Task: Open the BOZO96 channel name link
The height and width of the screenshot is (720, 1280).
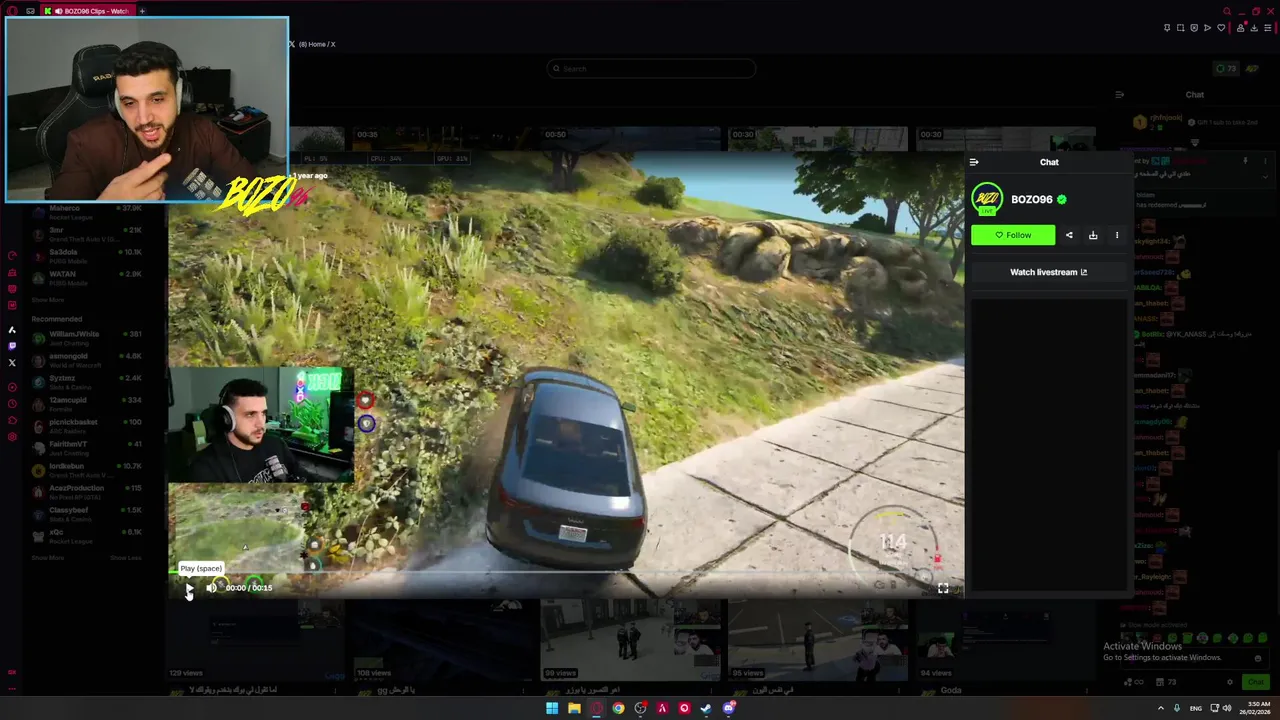Action: 1031,199
